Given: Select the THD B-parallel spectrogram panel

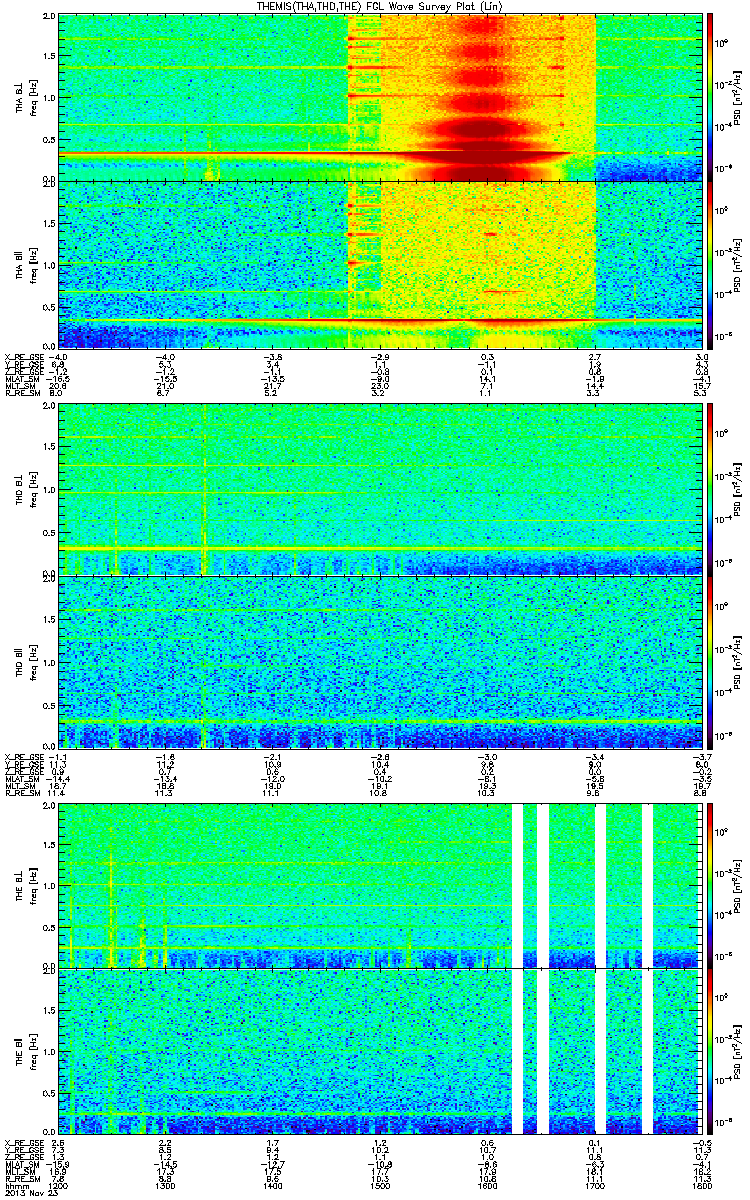Looking at the screenshot, I should 381,661.
